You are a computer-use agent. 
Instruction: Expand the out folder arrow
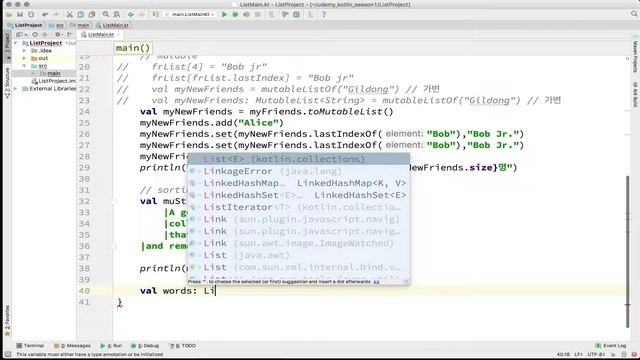tap(24, 58)
